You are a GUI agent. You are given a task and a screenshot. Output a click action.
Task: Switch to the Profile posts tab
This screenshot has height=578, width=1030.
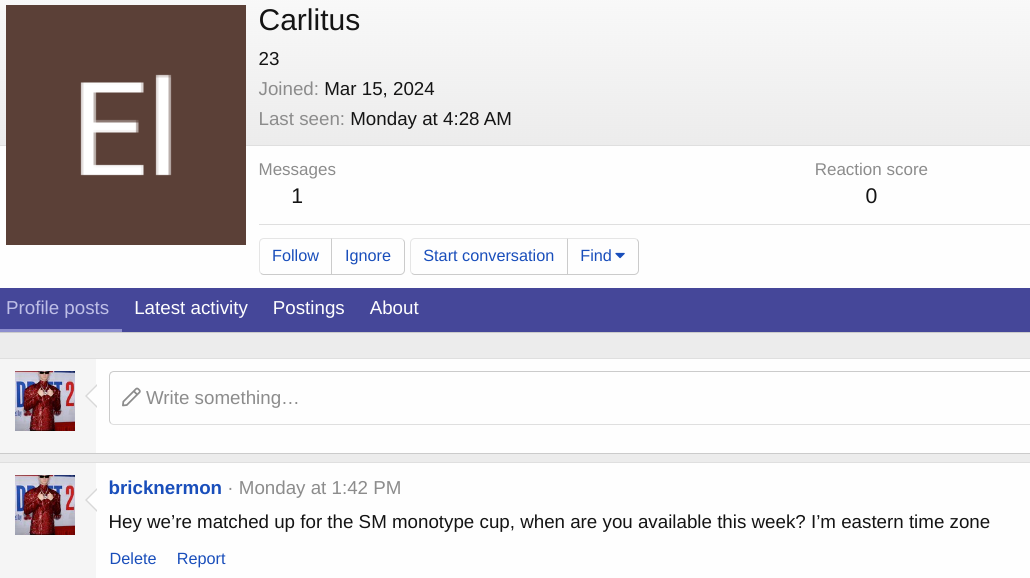pos(58,308)
